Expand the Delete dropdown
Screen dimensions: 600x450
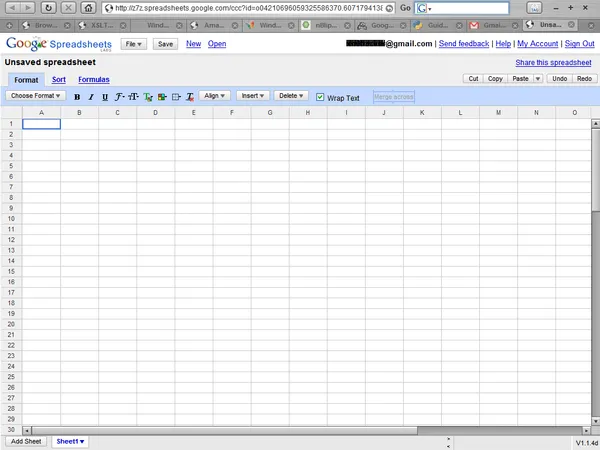pyautogui.click(x=290, y=96)
